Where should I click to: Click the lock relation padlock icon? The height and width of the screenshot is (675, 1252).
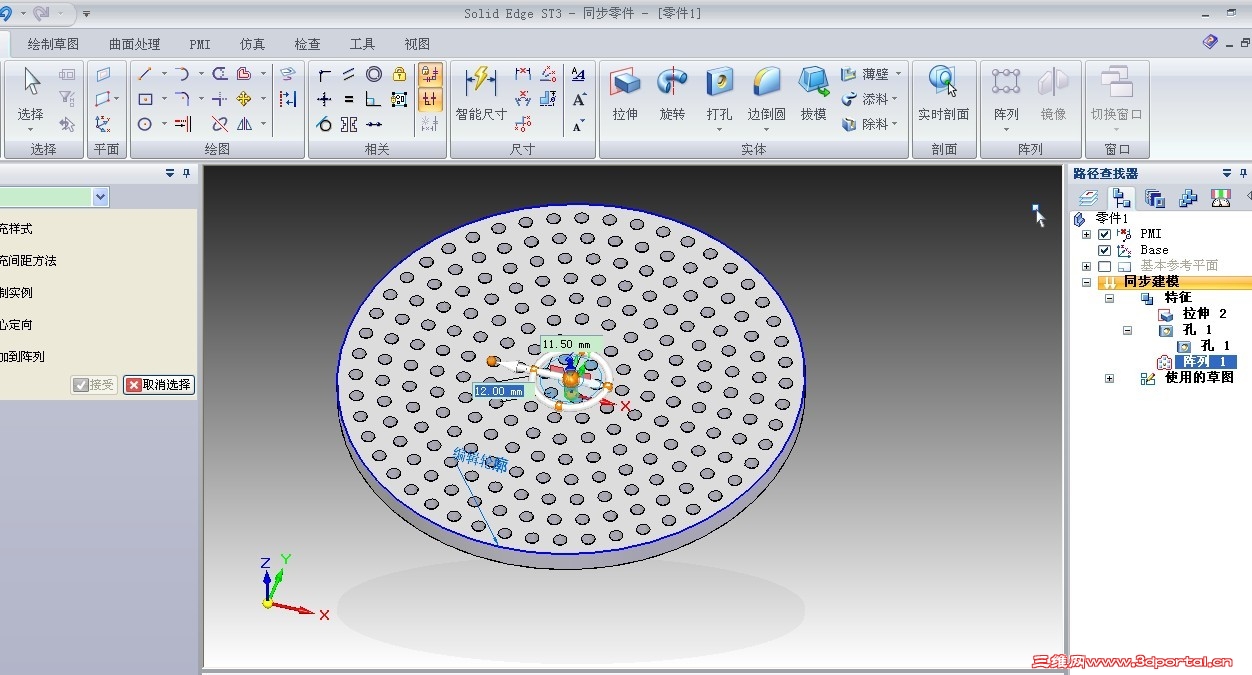click(399, 74)
